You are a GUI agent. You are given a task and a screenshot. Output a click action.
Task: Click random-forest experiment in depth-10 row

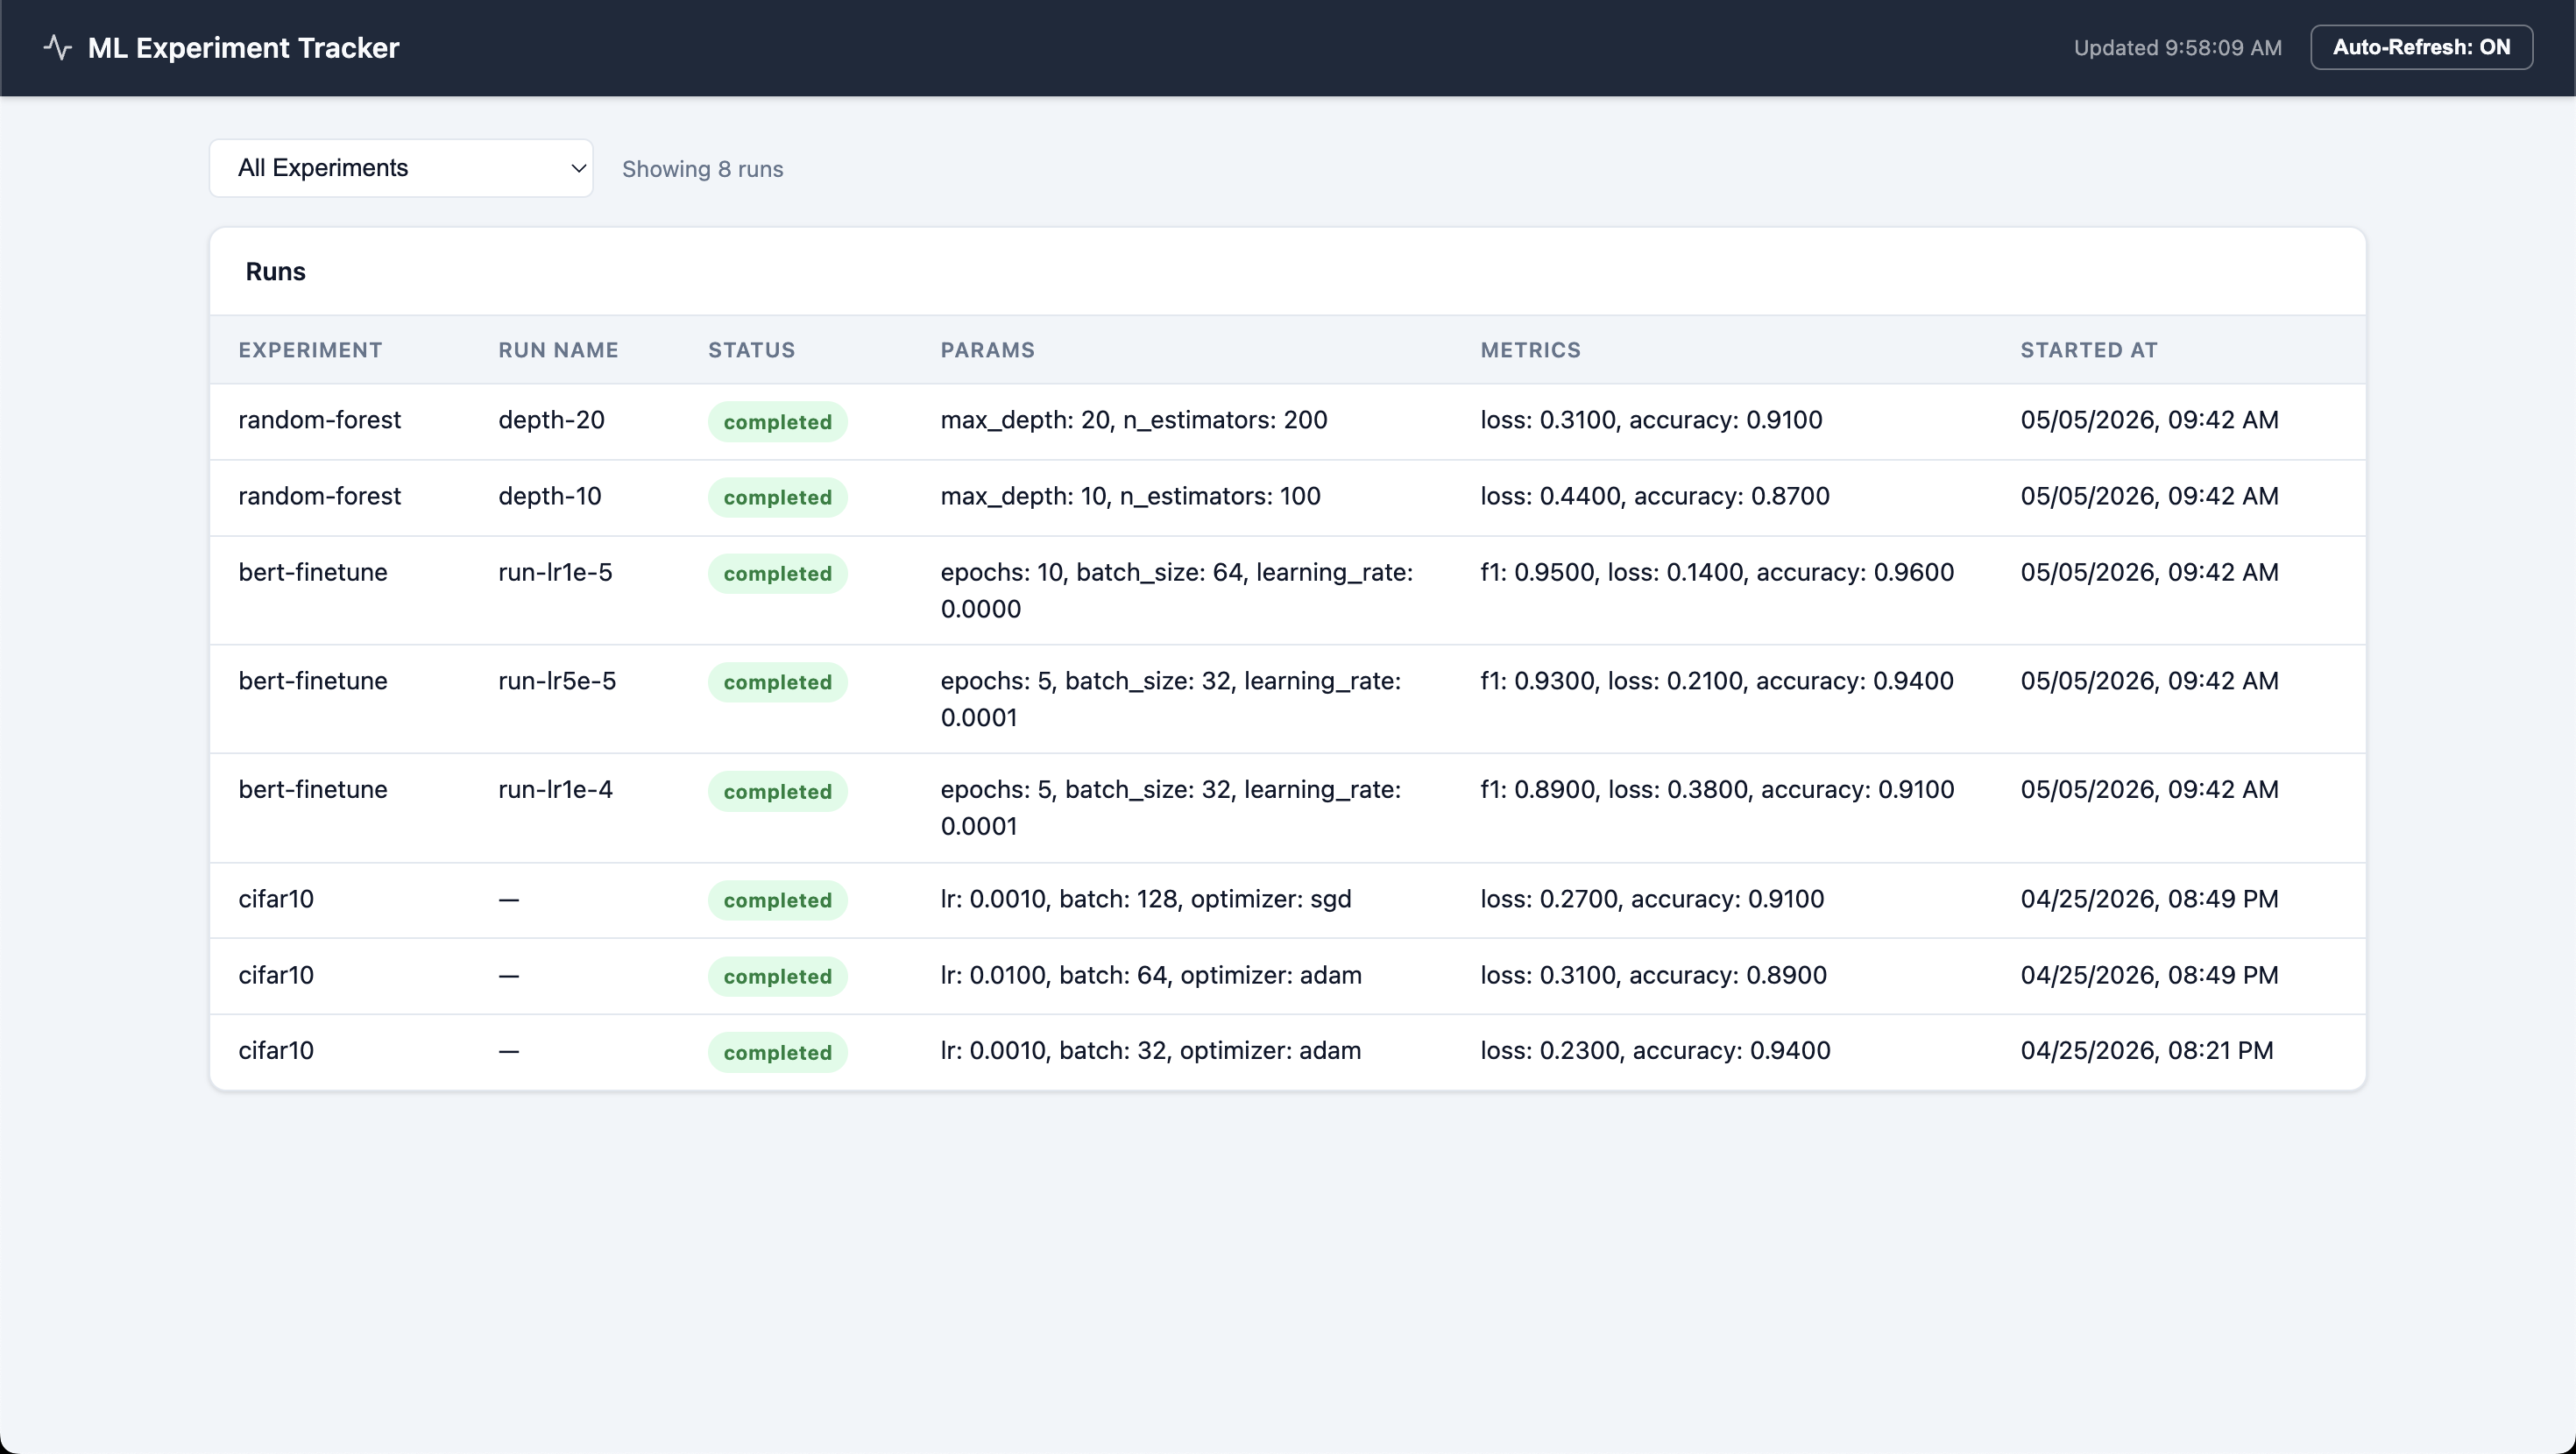319,496
